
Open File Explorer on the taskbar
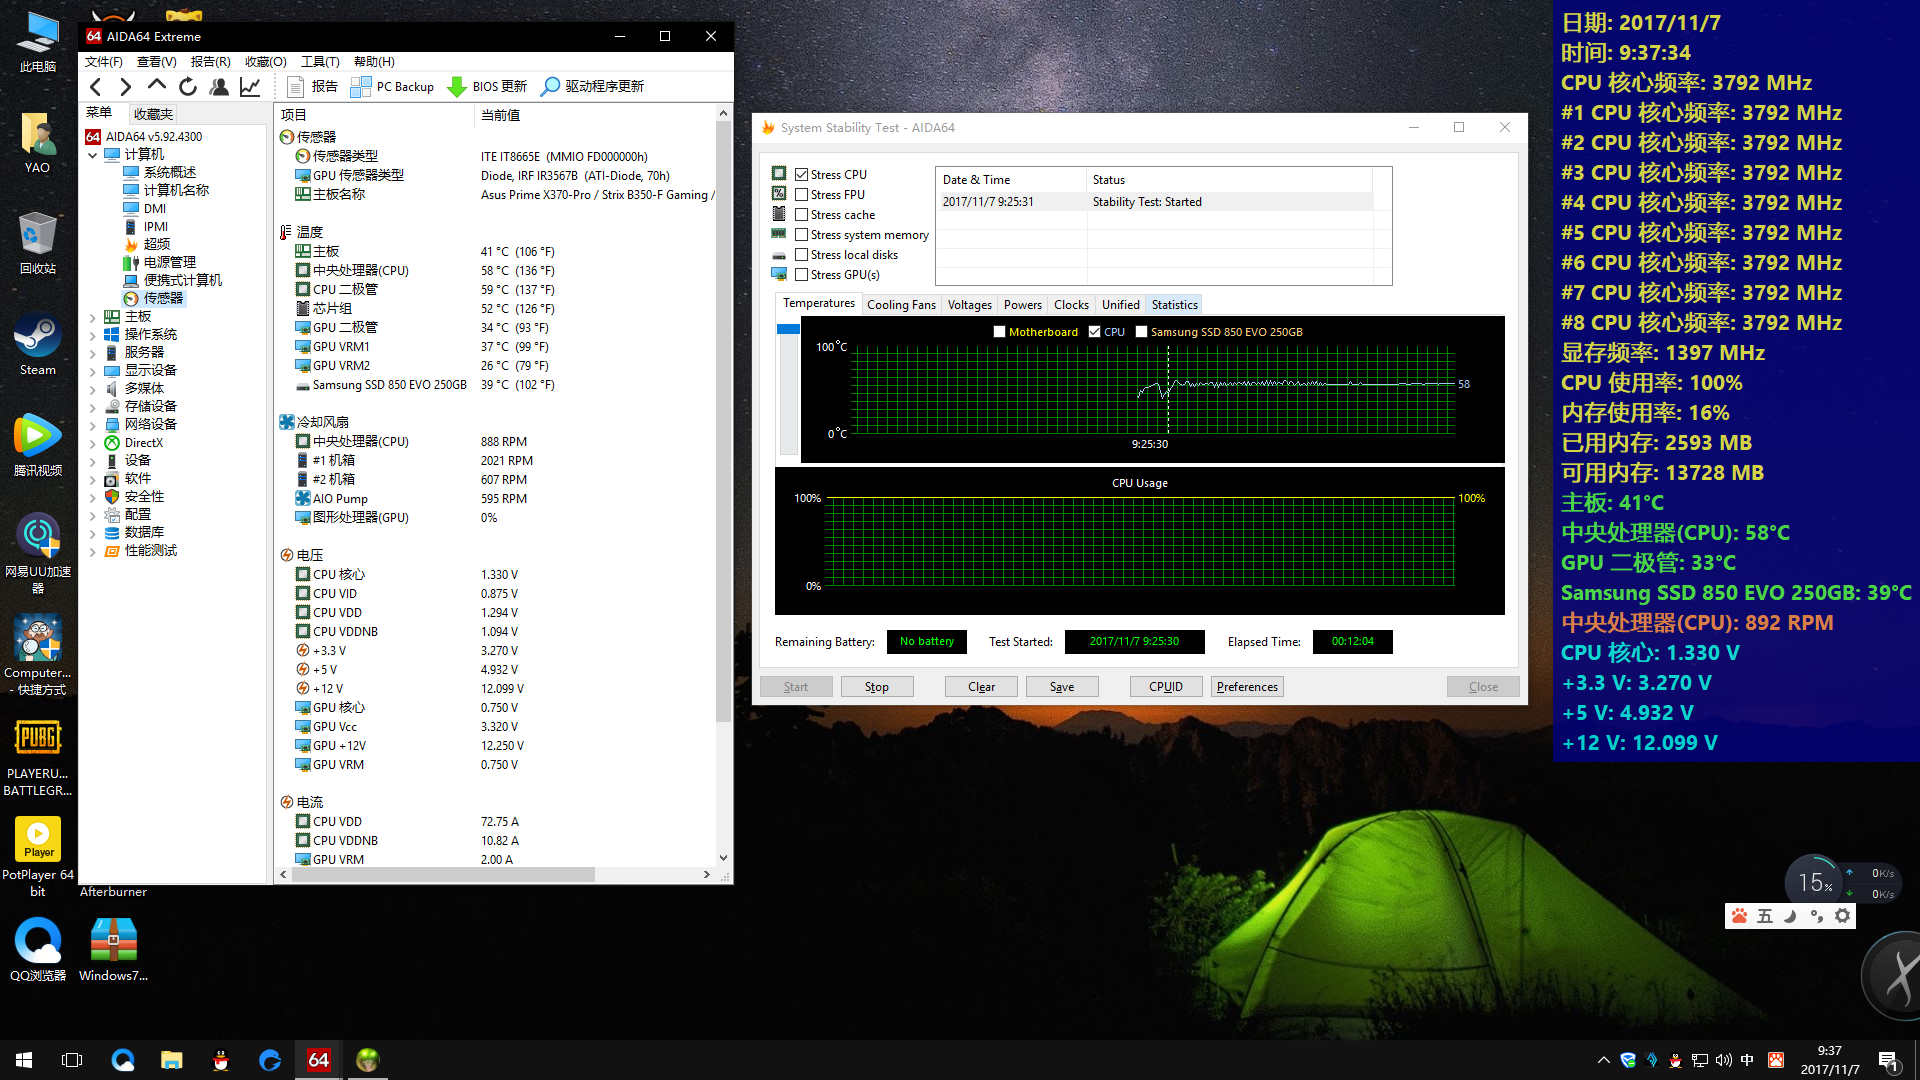coord(172,1060)
